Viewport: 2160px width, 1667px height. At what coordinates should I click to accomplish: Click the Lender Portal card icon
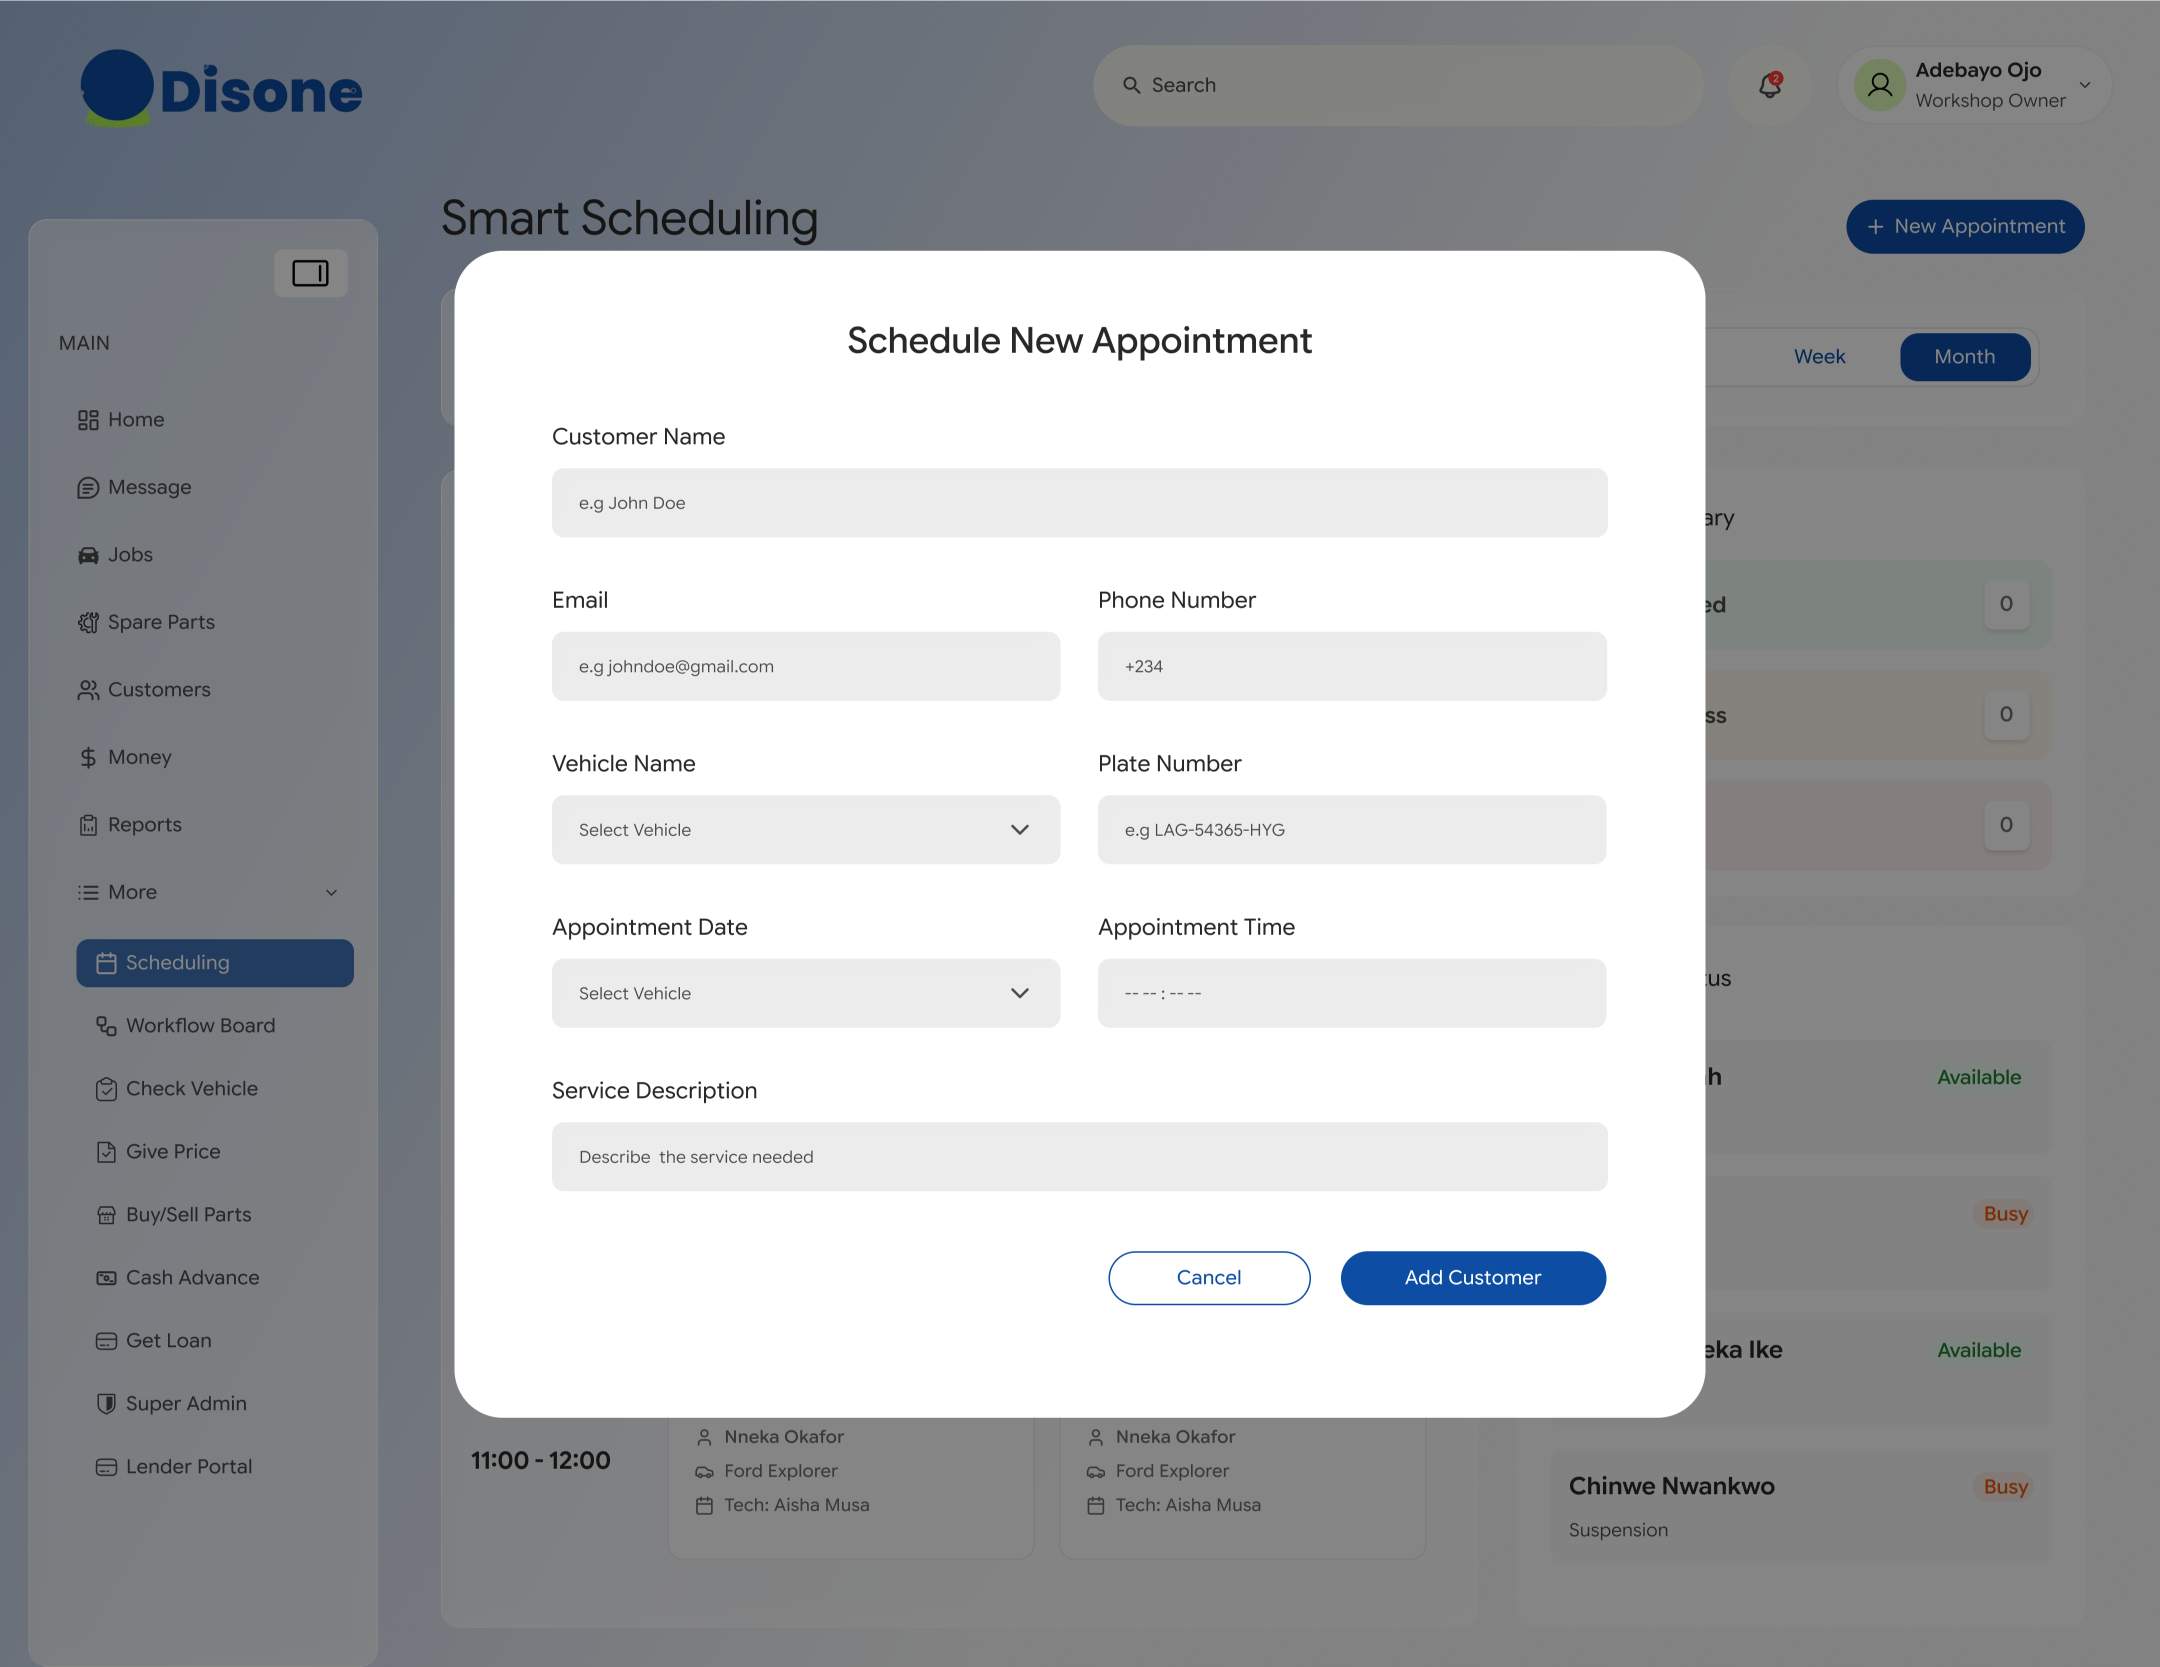(106, 1467)
